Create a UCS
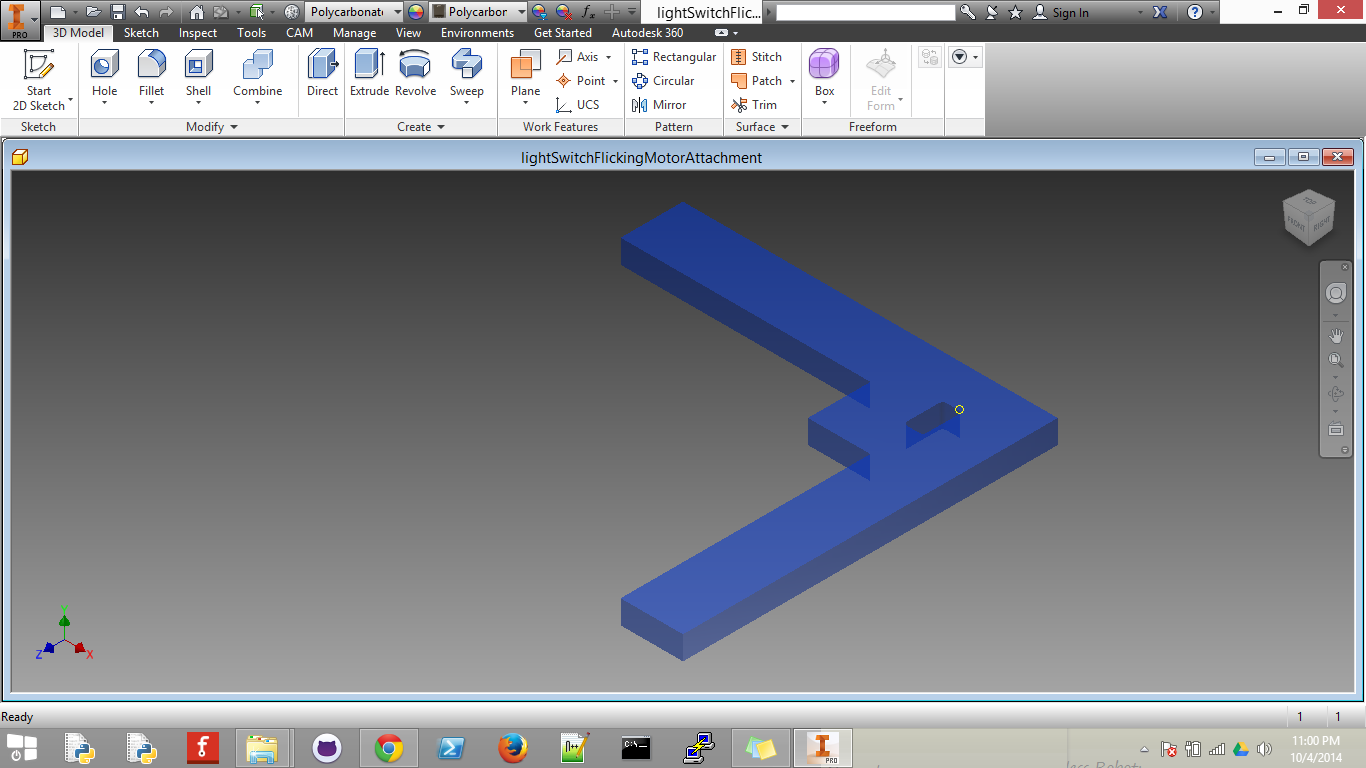The height and width of the screenshot is (768, 1366). 579,105
